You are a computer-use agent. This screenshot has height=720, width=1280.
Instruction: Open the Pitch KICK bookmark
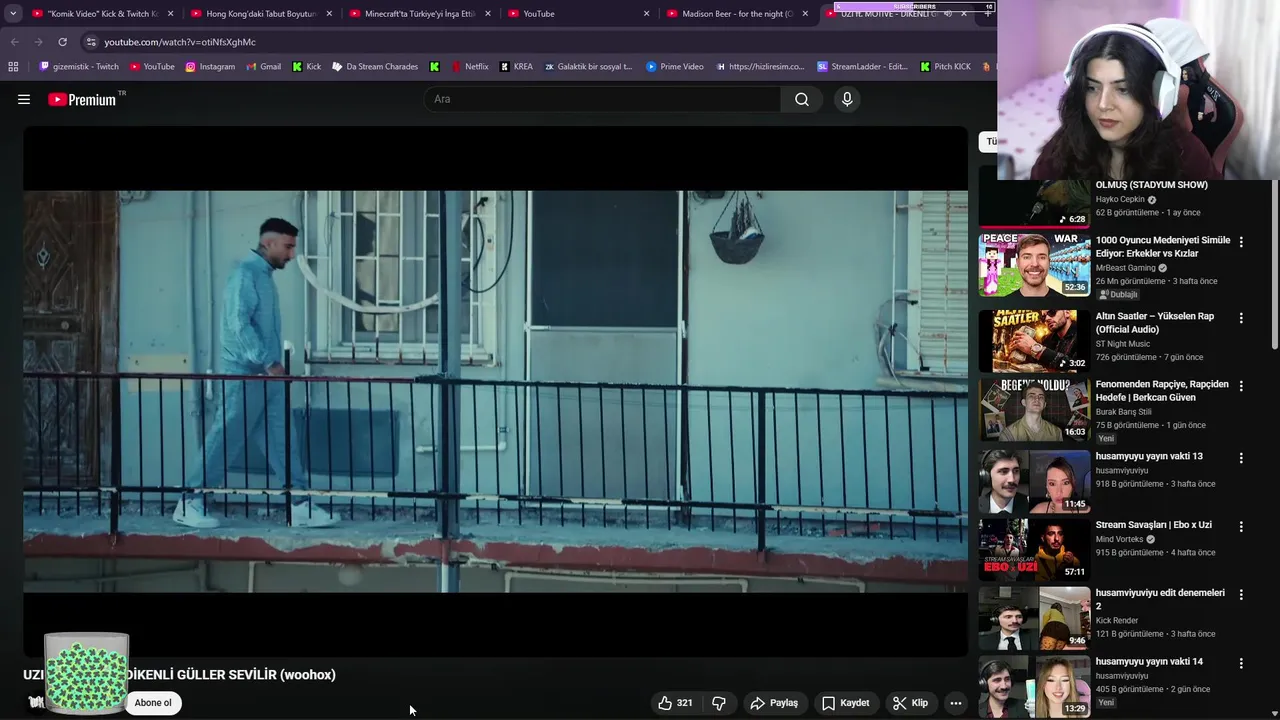945,67
